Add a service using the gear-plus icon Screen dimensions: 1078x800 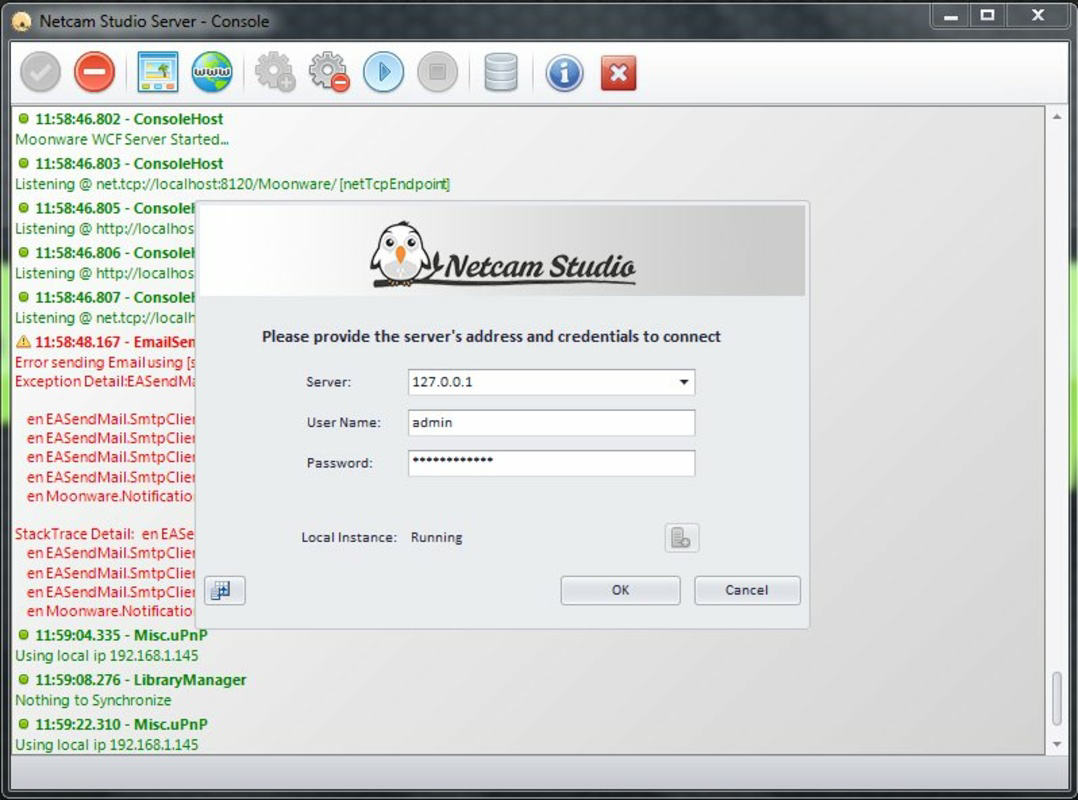click(x=274, y=72)
